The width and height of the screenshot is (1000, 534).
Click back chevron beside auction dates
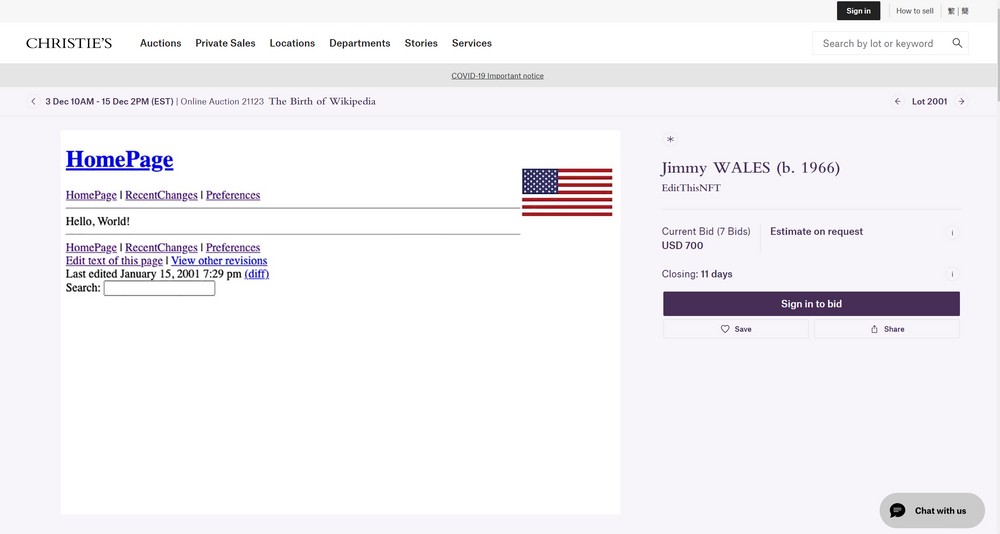pos(34,101)
